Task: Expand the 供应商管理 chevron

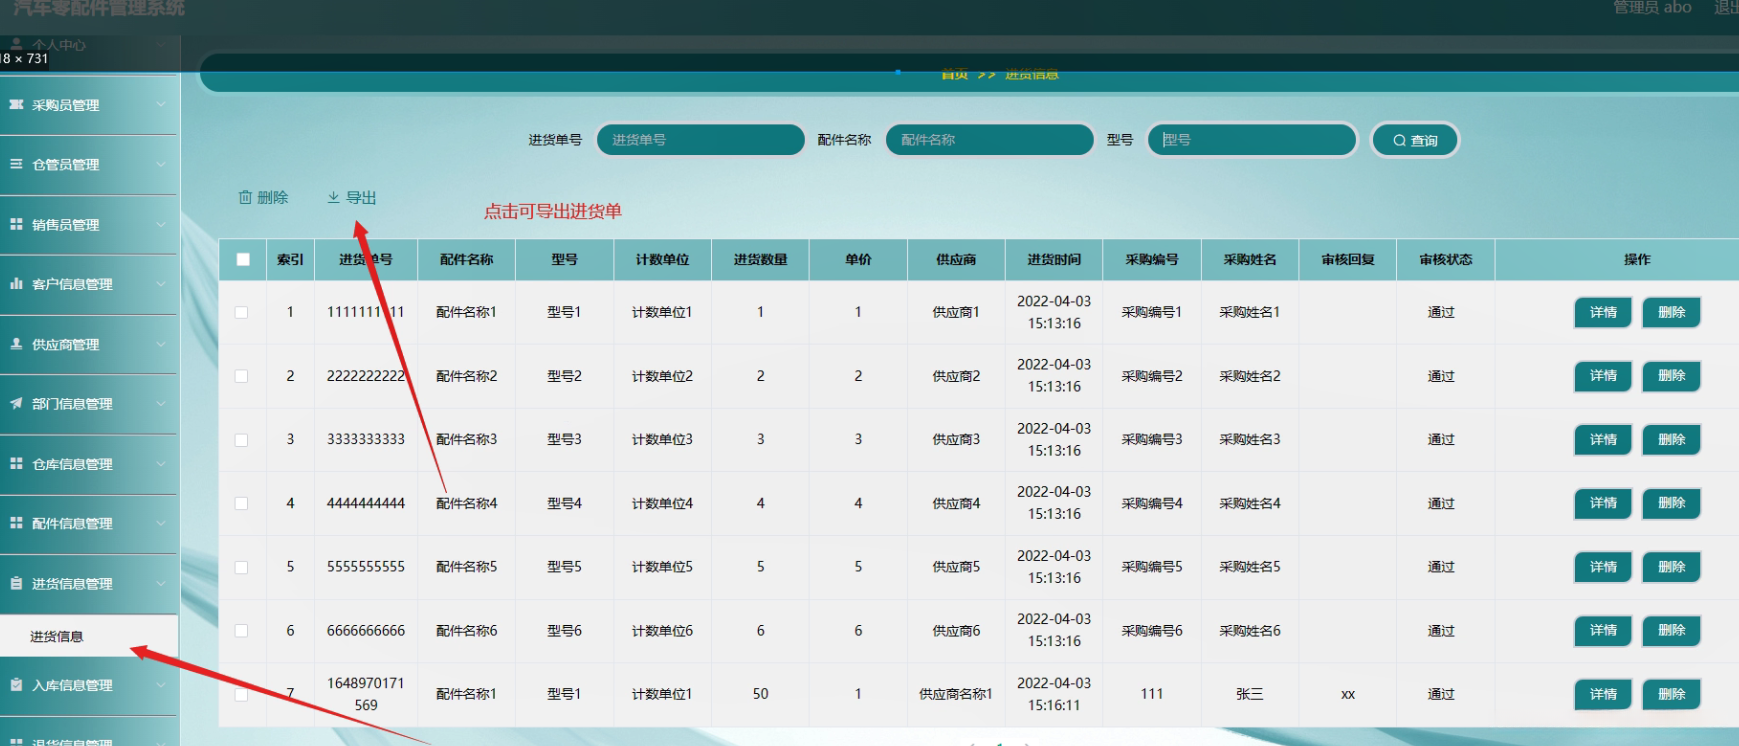Action: [161, 344]
